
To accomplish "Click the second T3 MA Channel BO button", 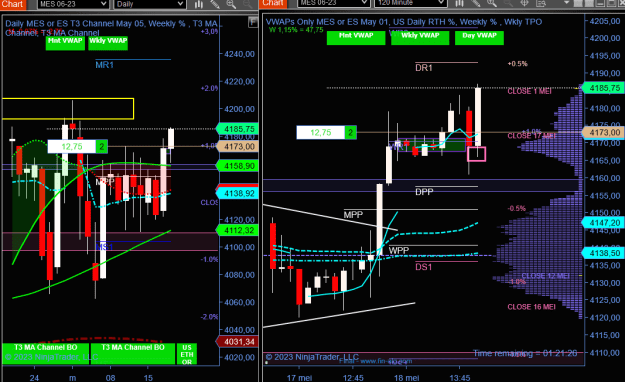I will [x=133, y=353].
